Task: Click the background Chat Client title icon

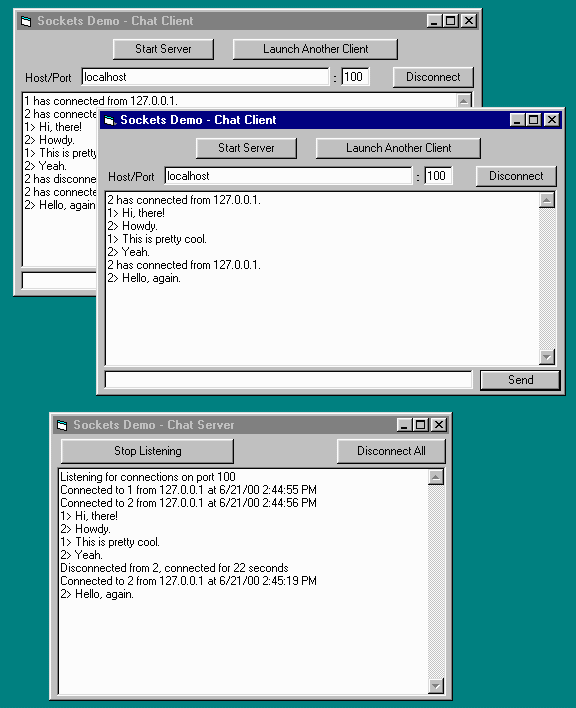Action: (26, 21)
